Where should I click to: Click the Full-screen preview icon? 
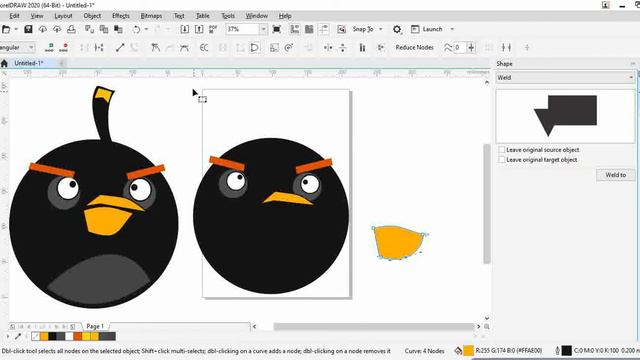(x=276, y=29)
